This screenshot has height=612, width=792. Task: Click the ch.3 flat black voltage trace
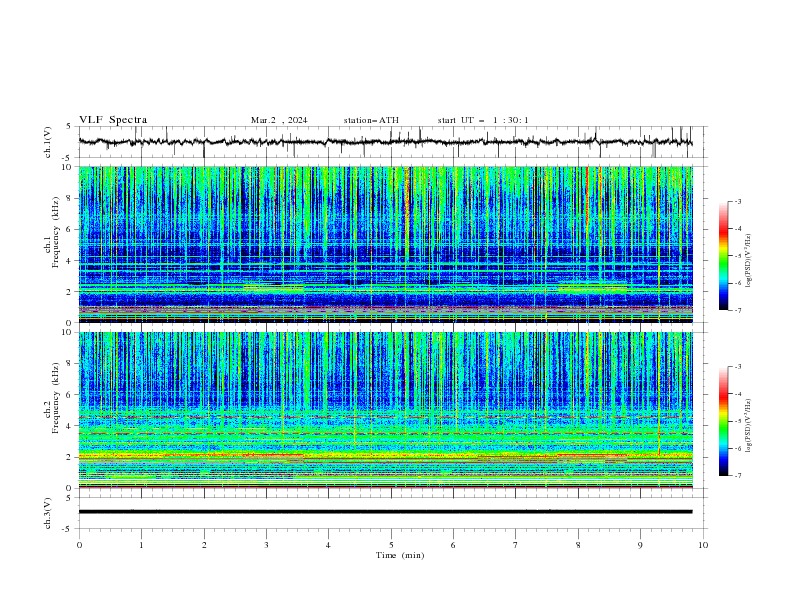tap(385, 512)
